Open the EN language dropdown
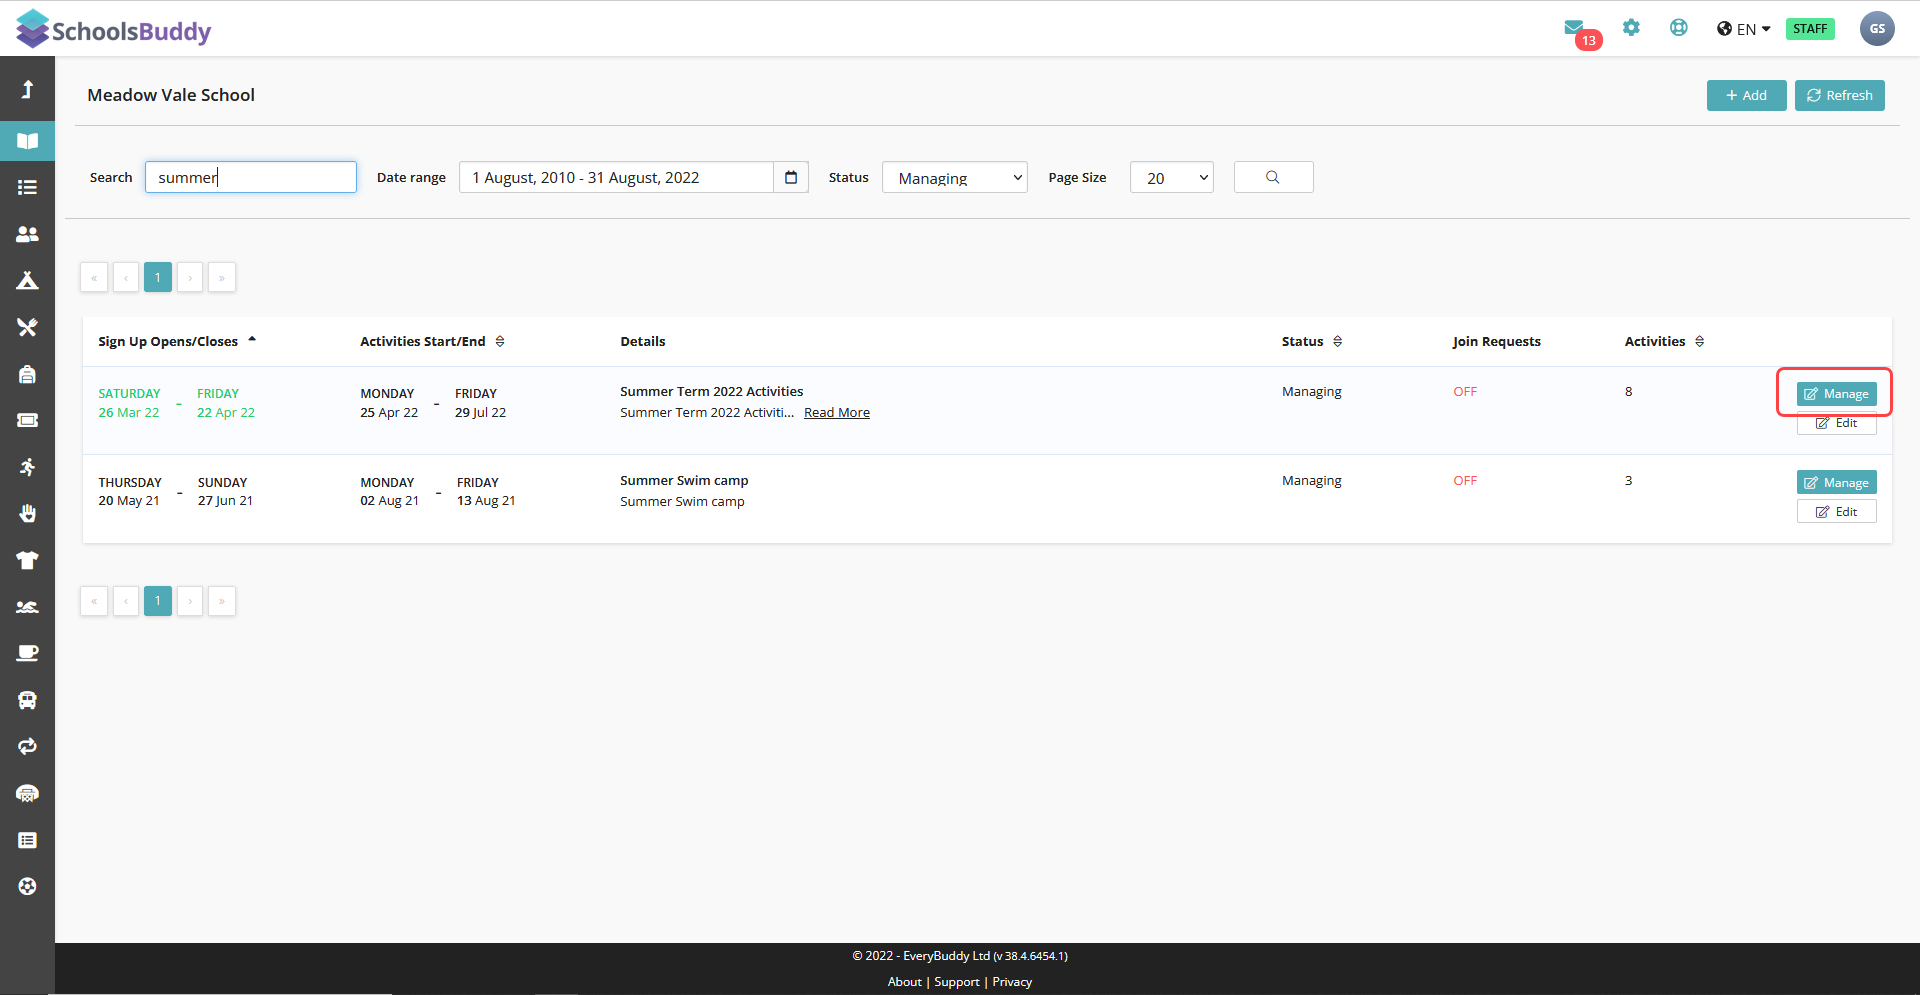This screenshot has width=1920, height=995. [x=1744, y=29]
